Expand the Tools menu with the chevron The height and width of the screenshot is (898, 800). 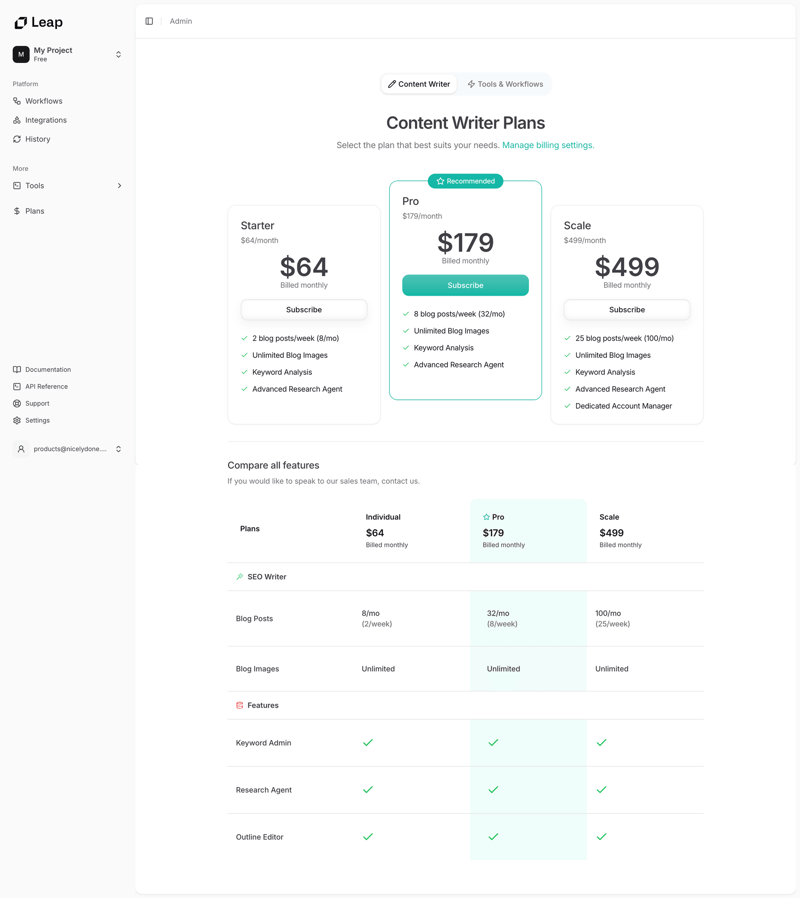tap(119, 185)
